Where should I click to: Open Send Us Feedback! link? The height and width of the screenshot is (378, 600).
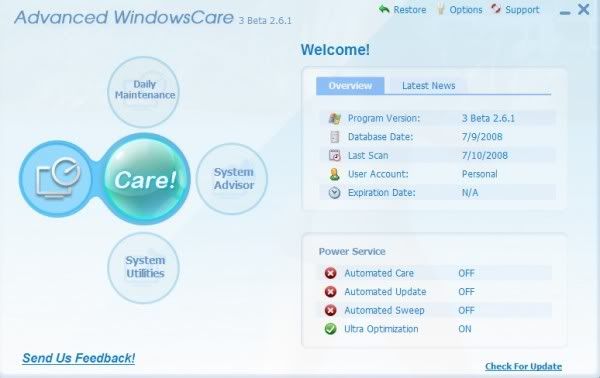79,358
